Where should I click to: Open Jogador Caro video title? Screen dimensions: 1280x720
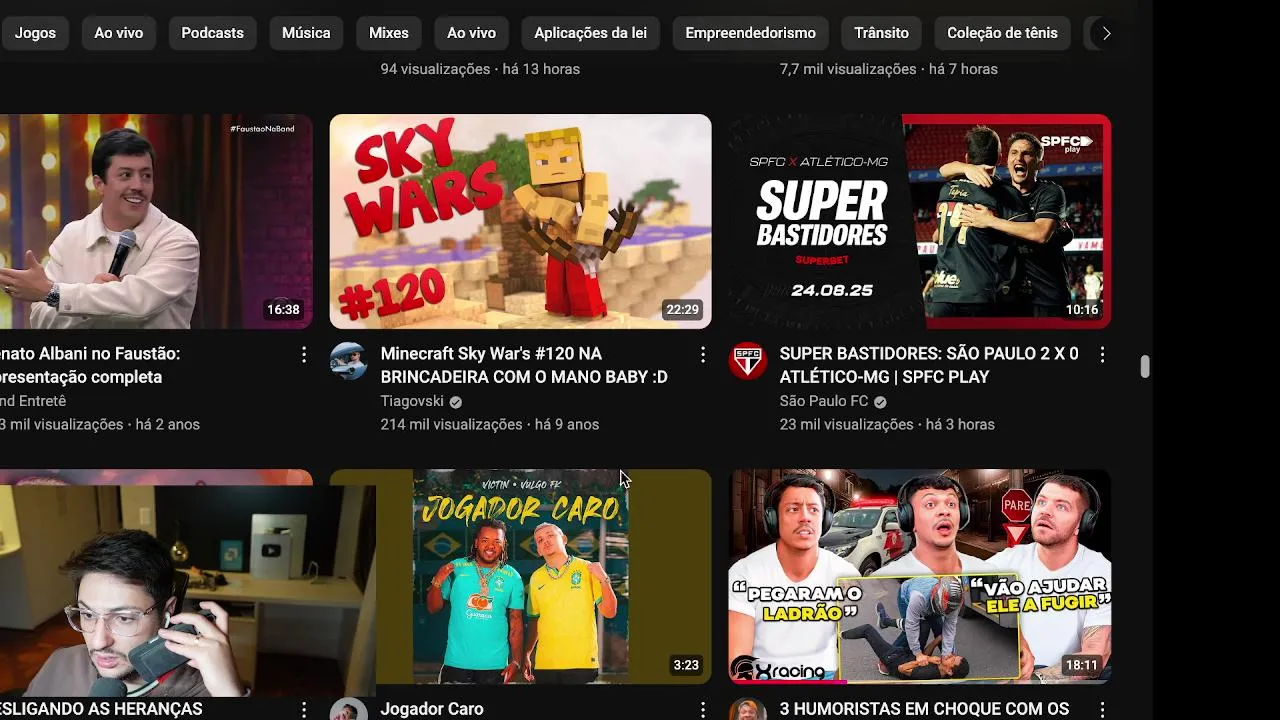tap(432, 709)
